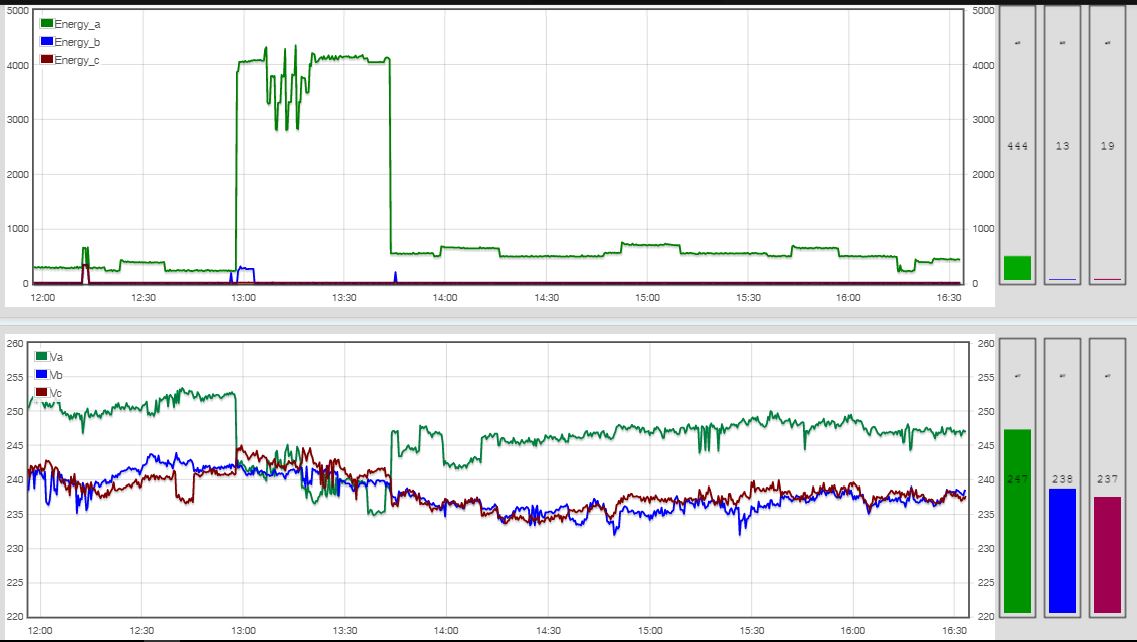Click the energy gauge value reading 19

pyautogui.click(x=1107, y=146)
